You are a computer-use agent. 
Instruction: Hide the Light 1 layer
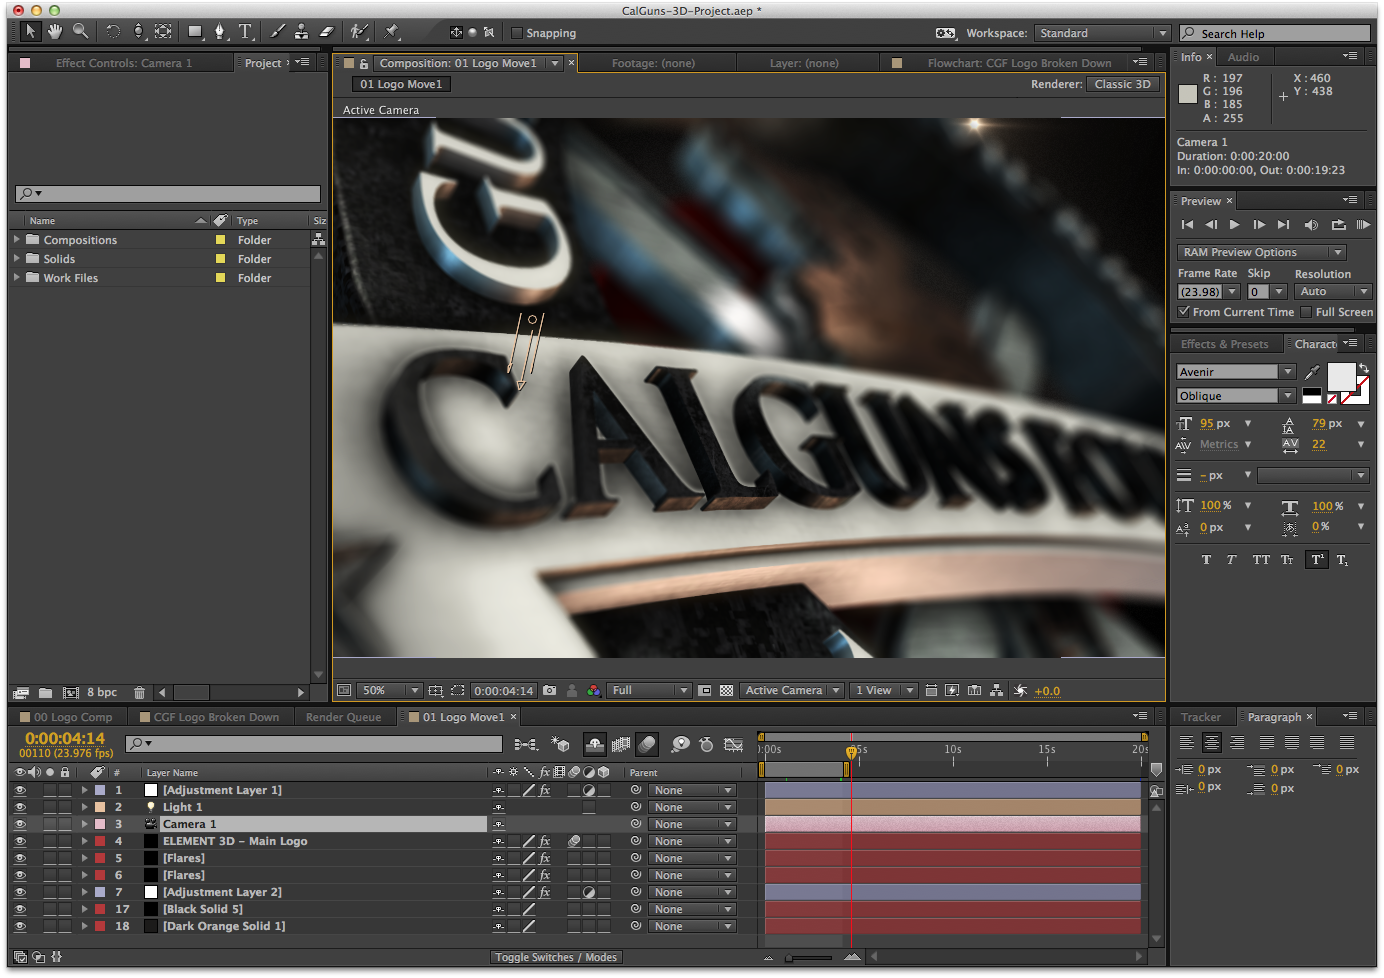(x=20, y=807)
